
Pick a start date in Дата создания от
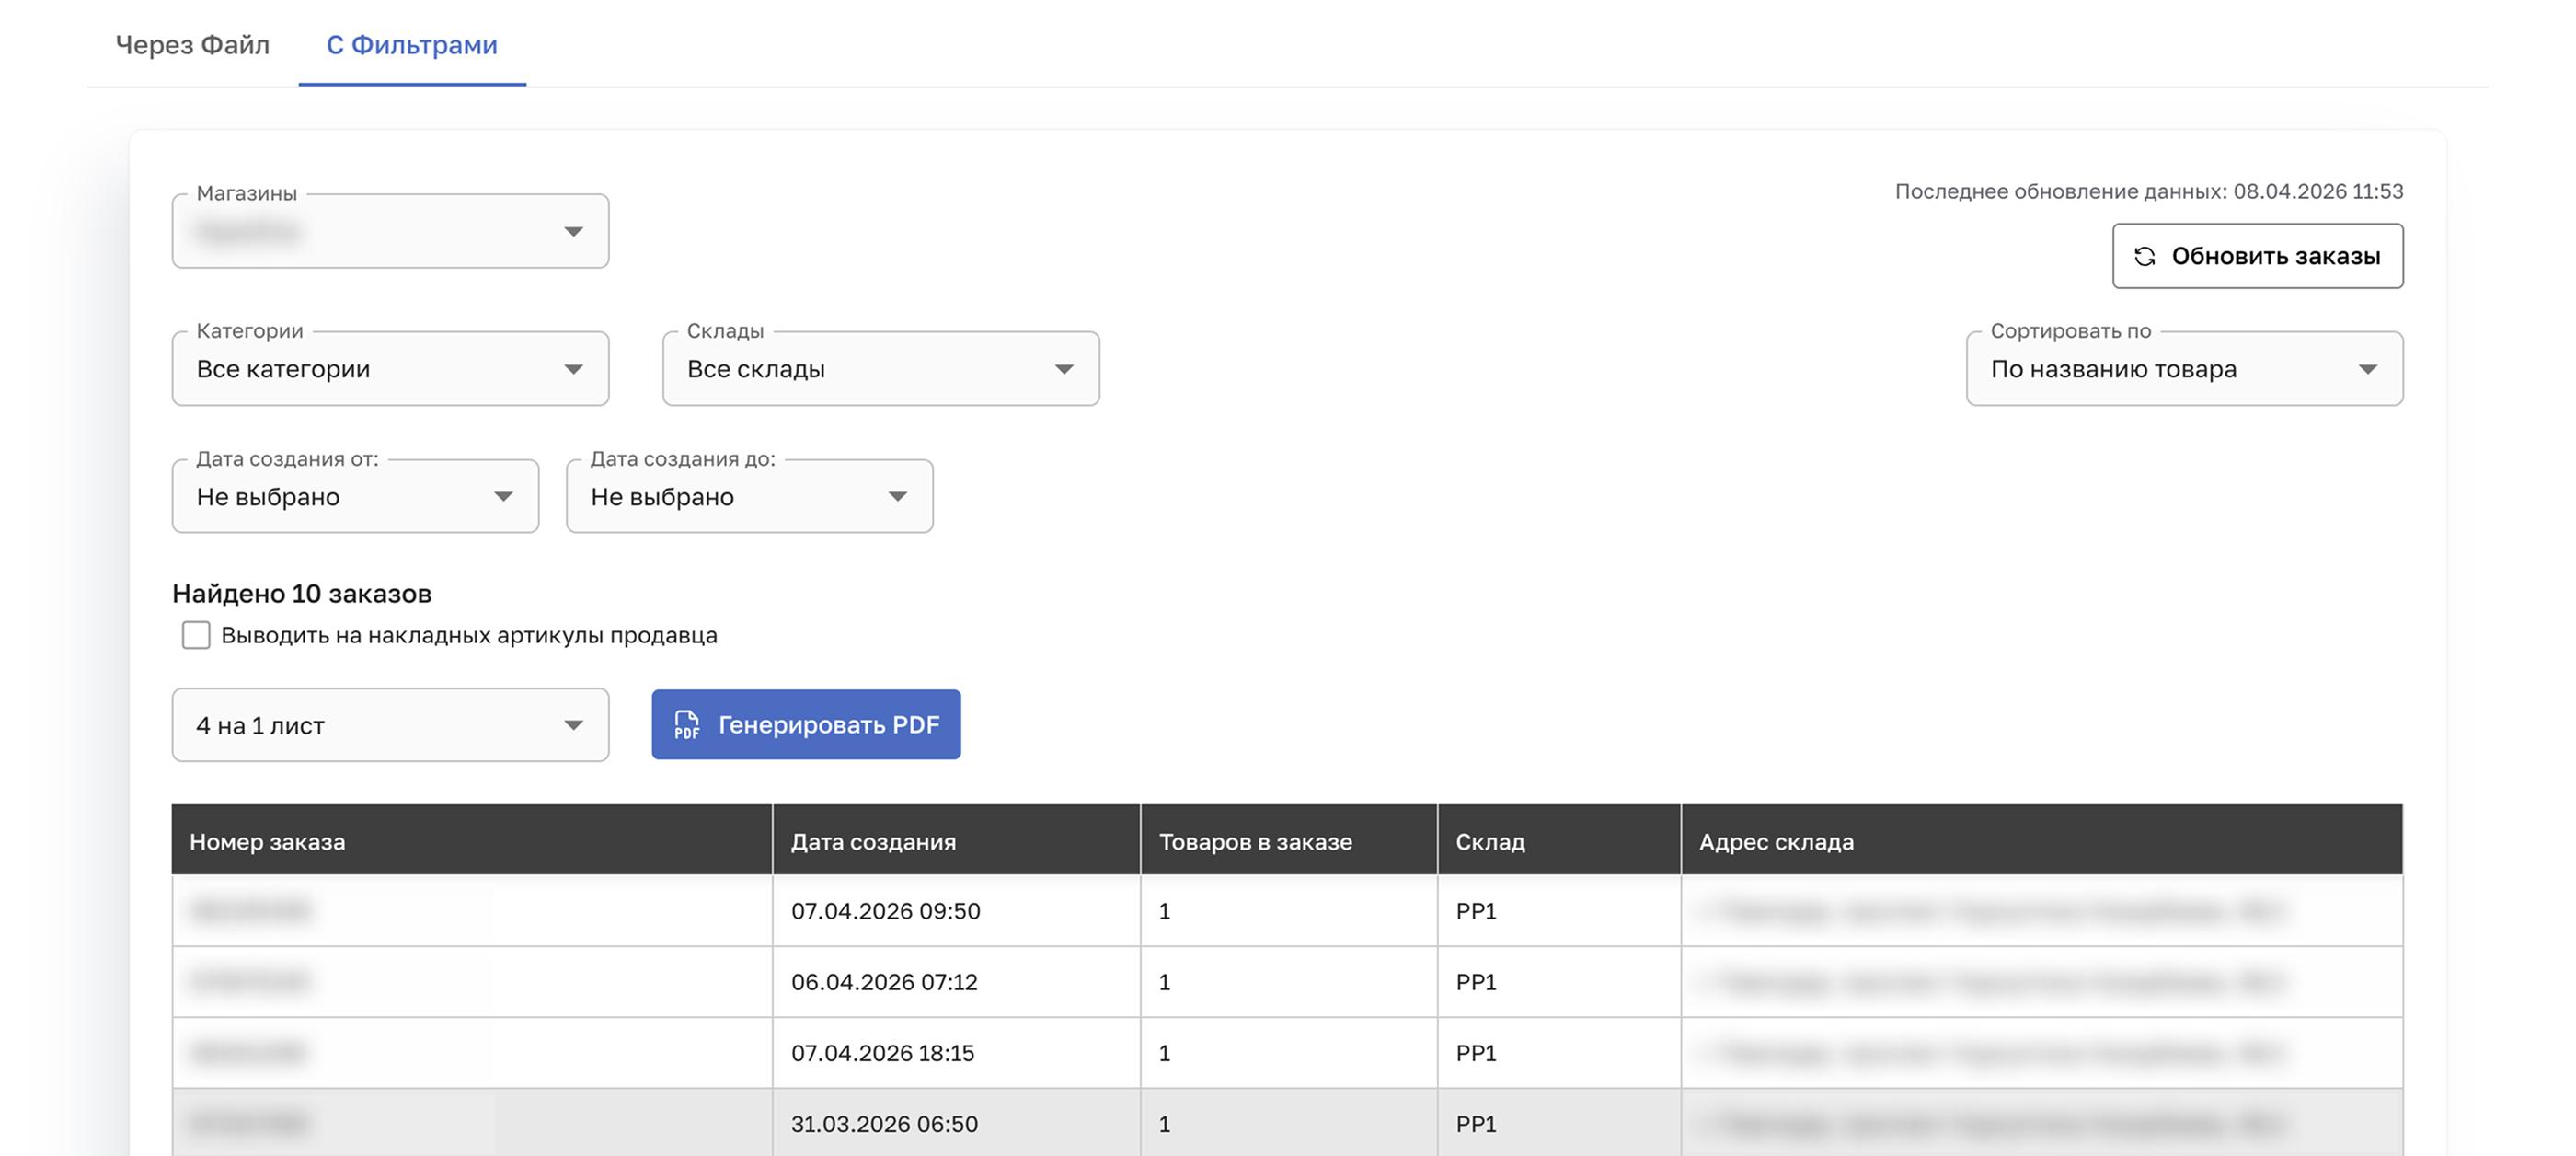click(x=355, y=497)
